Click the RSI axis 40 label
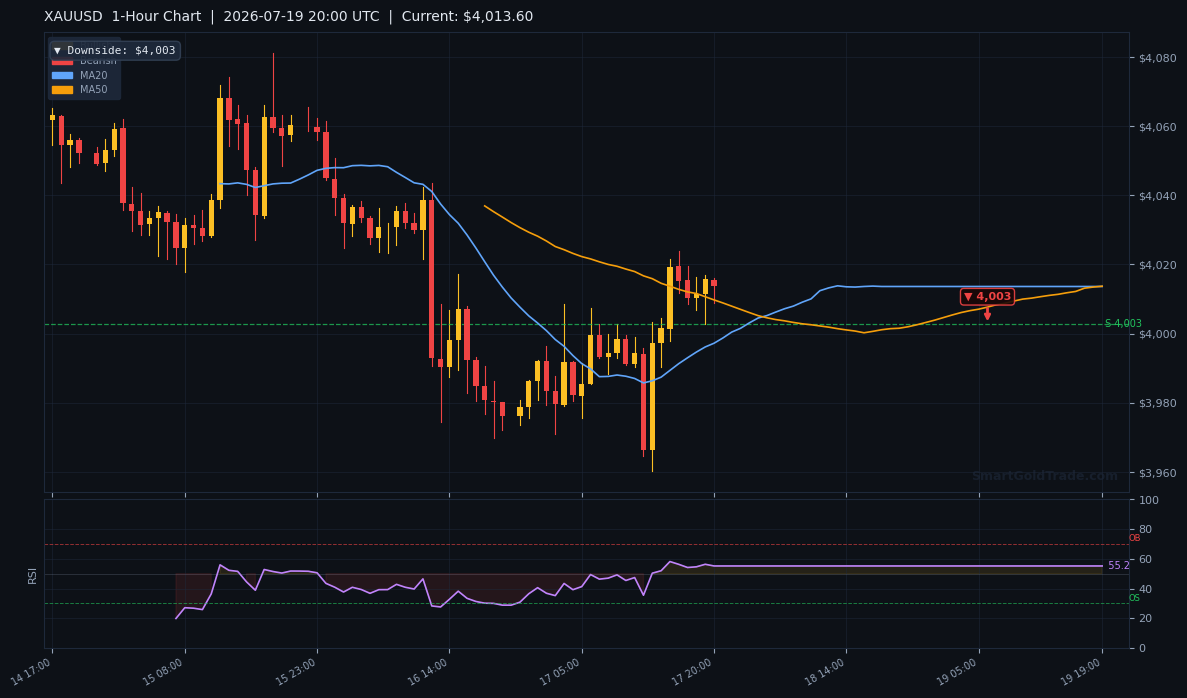1187x698 pixels. click(x=1145, y=589)
